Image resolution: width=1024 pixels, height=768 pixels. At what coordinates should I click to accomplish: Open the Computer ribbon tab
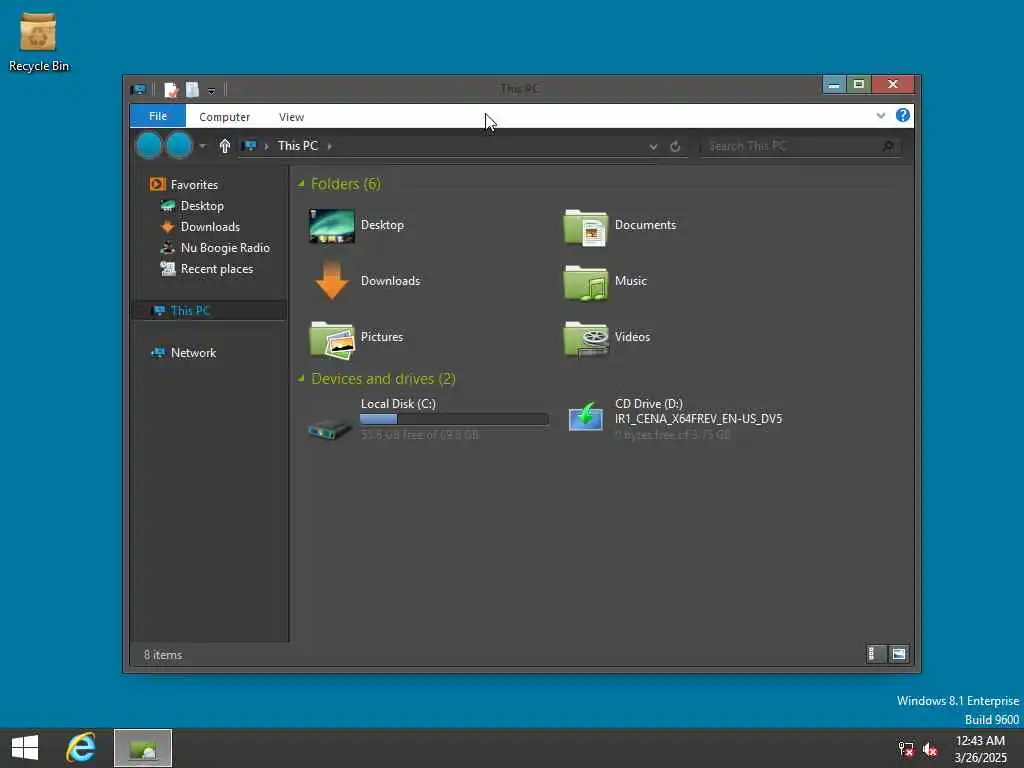(225, 117)
